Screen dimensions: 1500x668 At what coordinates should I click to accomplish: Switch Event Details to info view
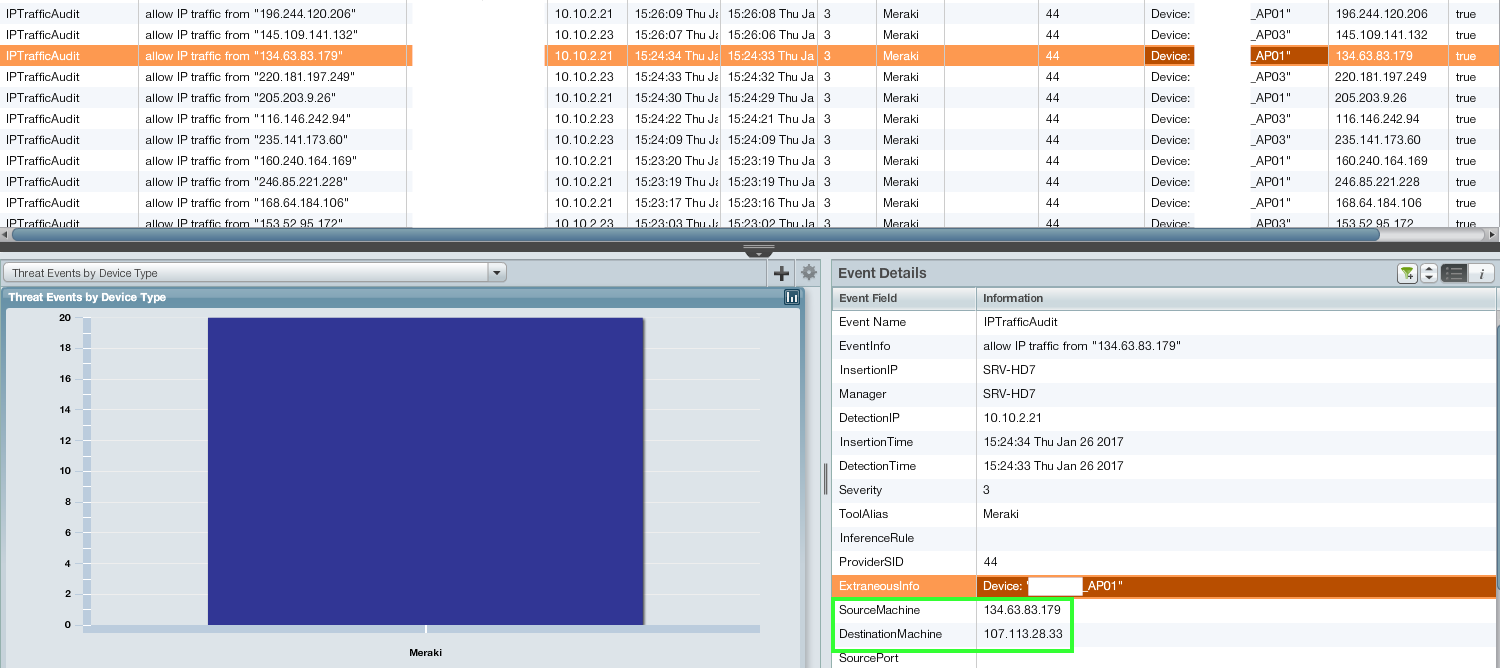click(1481, 273)
